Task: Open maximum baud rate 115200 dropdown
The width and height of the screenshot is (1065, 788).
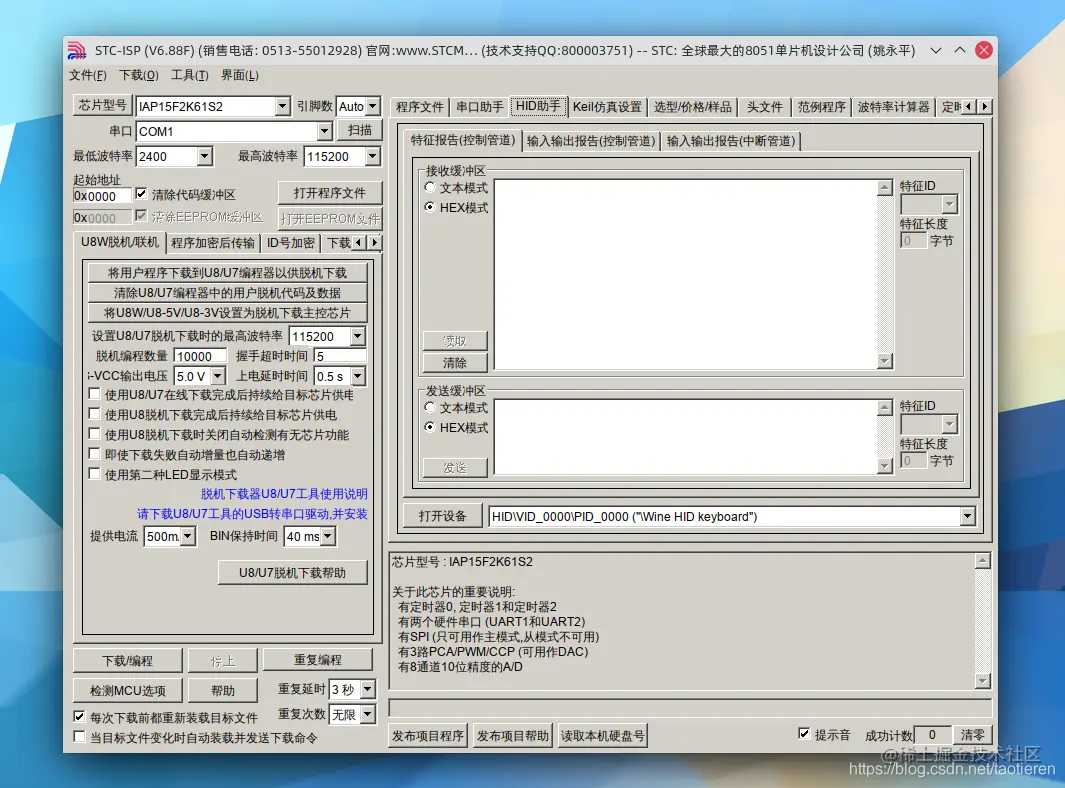Action: (x=372, y=156)
